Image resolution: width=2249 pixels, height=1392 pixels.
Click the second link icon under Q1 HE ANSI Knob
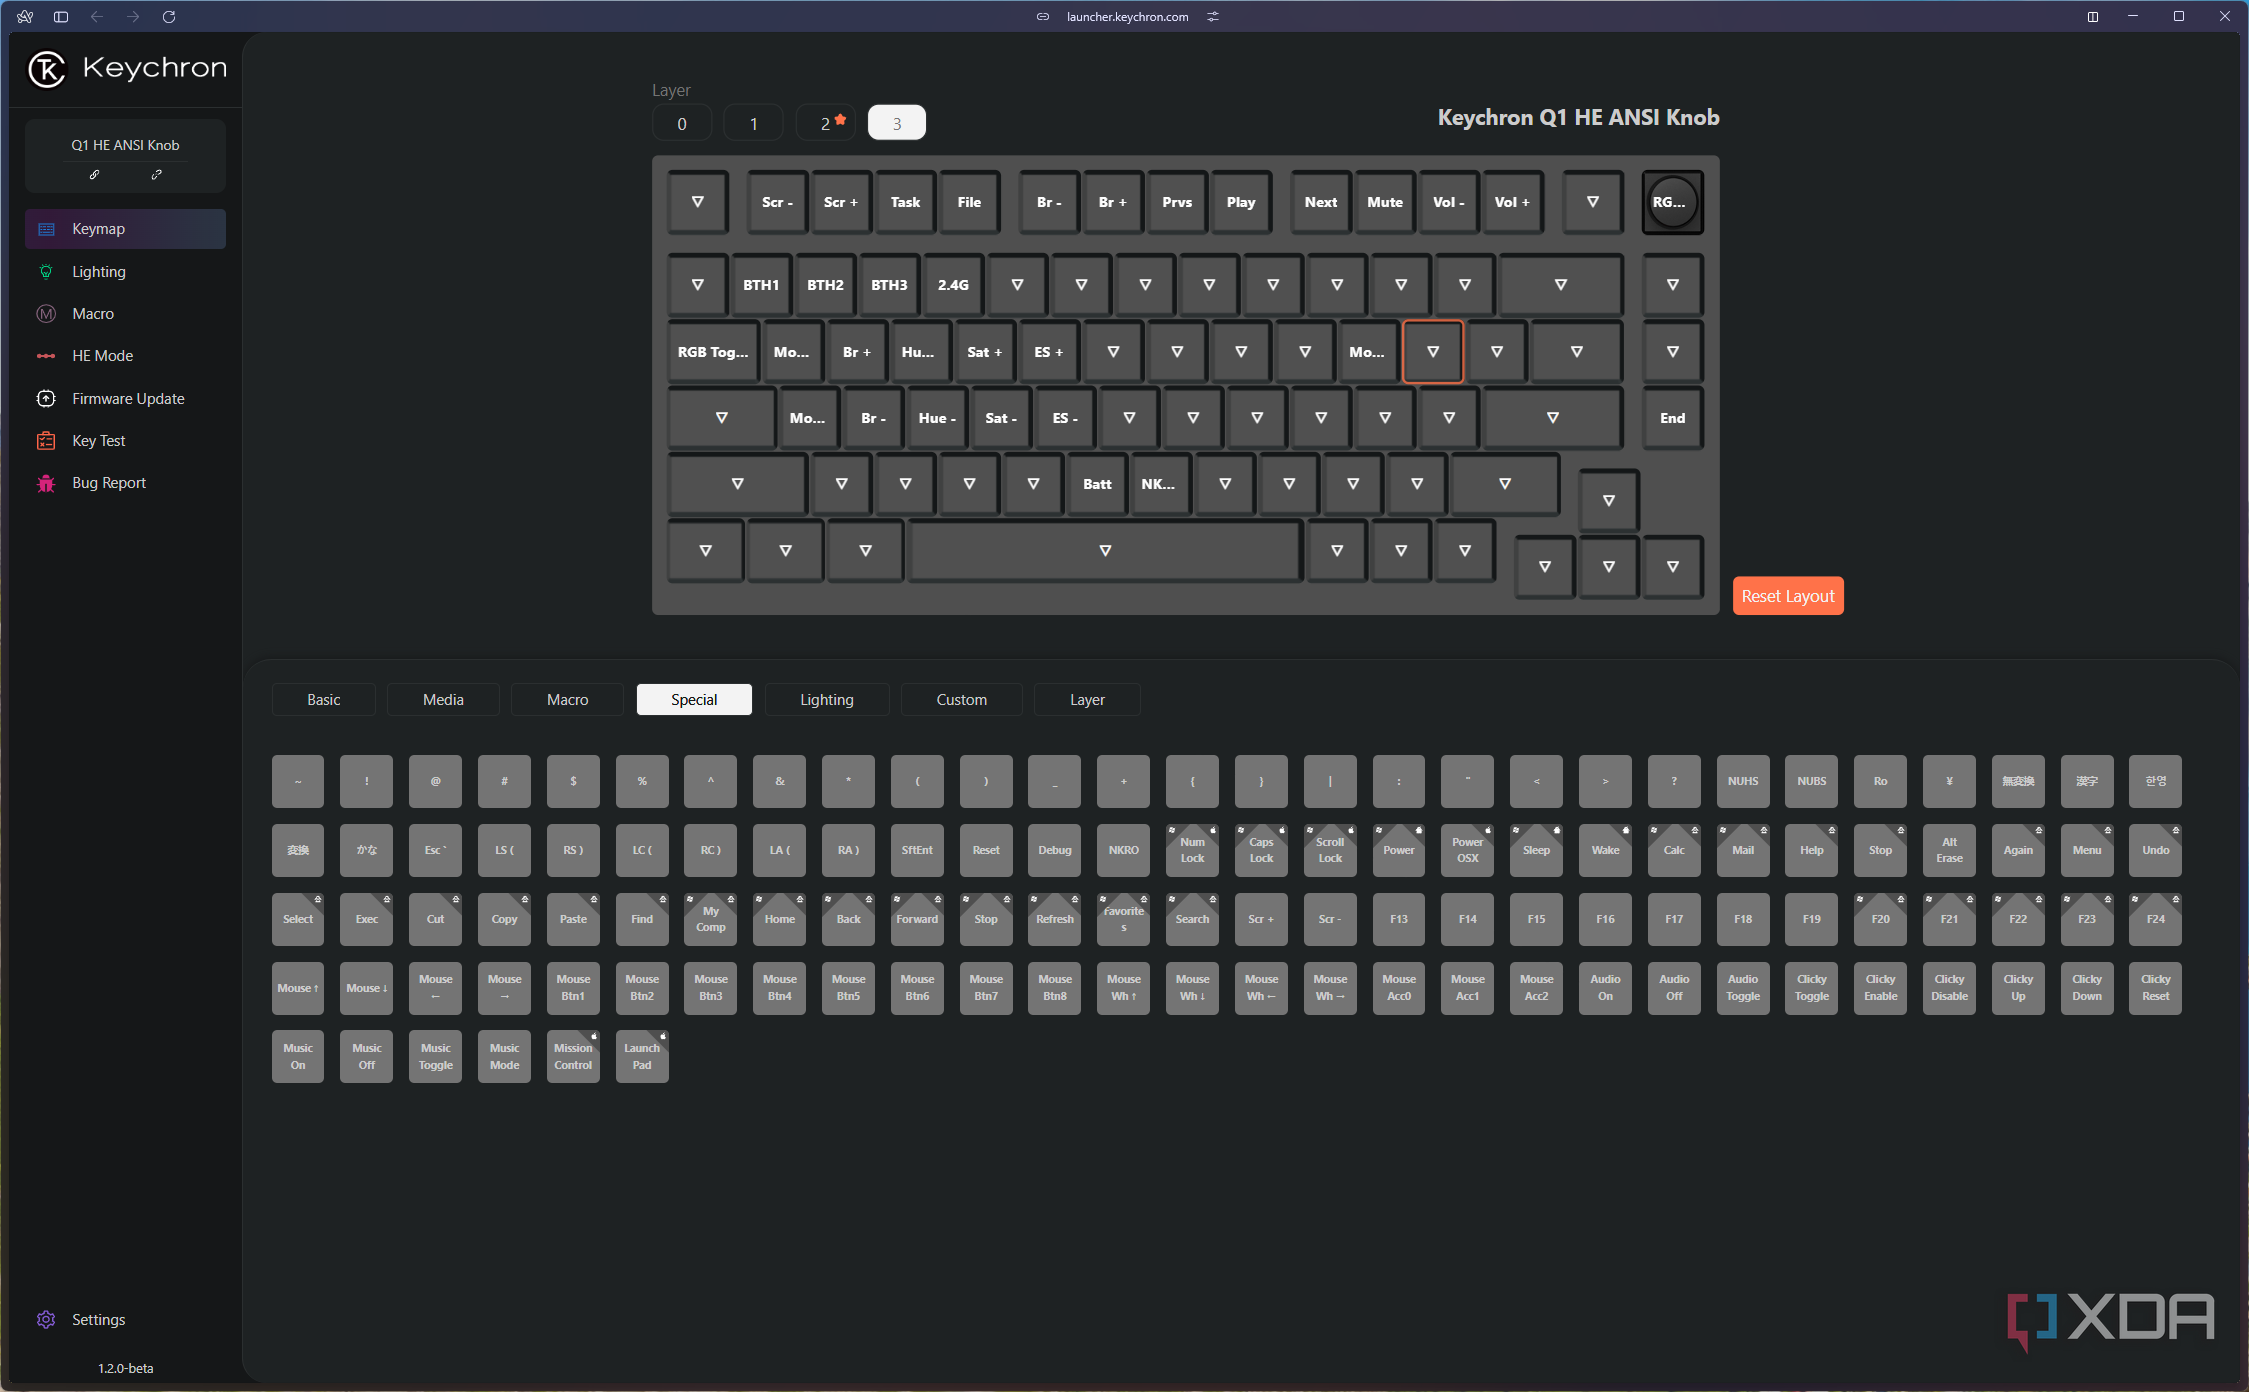tap(156, 174)
